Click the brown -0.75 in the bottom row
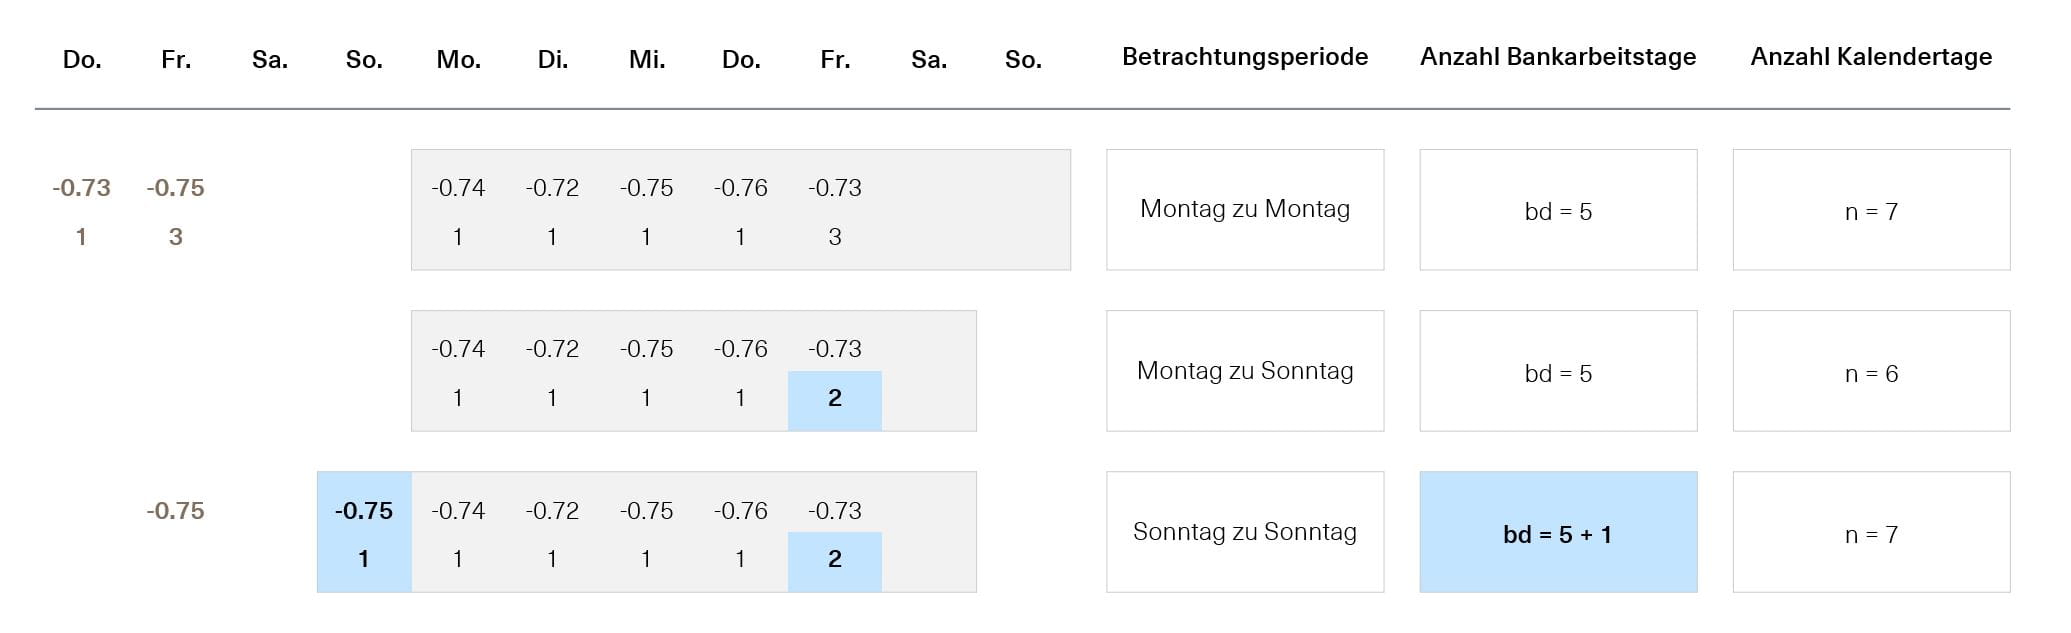 (176, 511)
